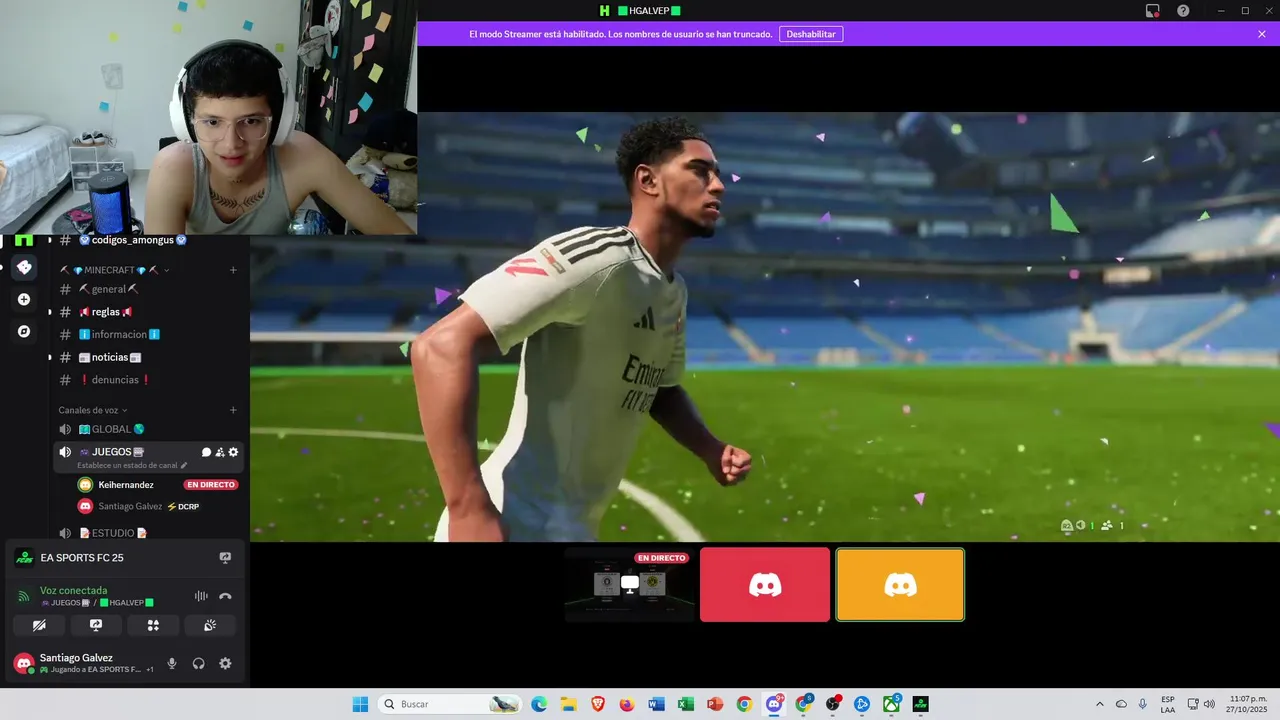The height and width of the screenshot is (720, 1280).
Task: Deafen audio with the headphones icon
Action: click(x=198, y=663)
